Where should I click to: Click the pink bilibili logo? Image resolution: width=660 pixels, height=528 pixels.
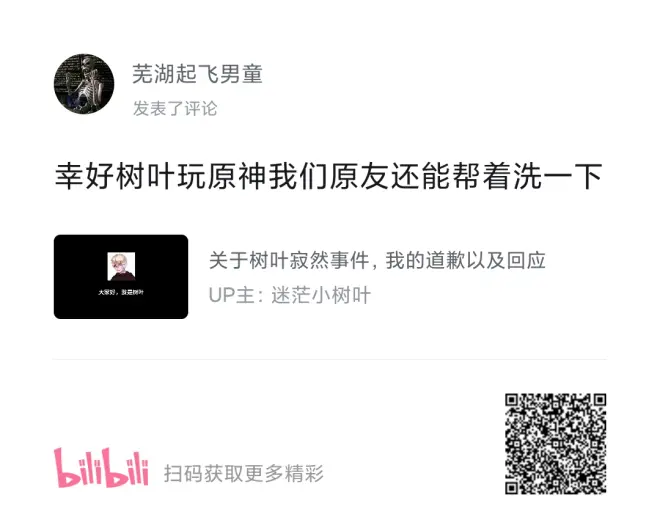[101, 467]
